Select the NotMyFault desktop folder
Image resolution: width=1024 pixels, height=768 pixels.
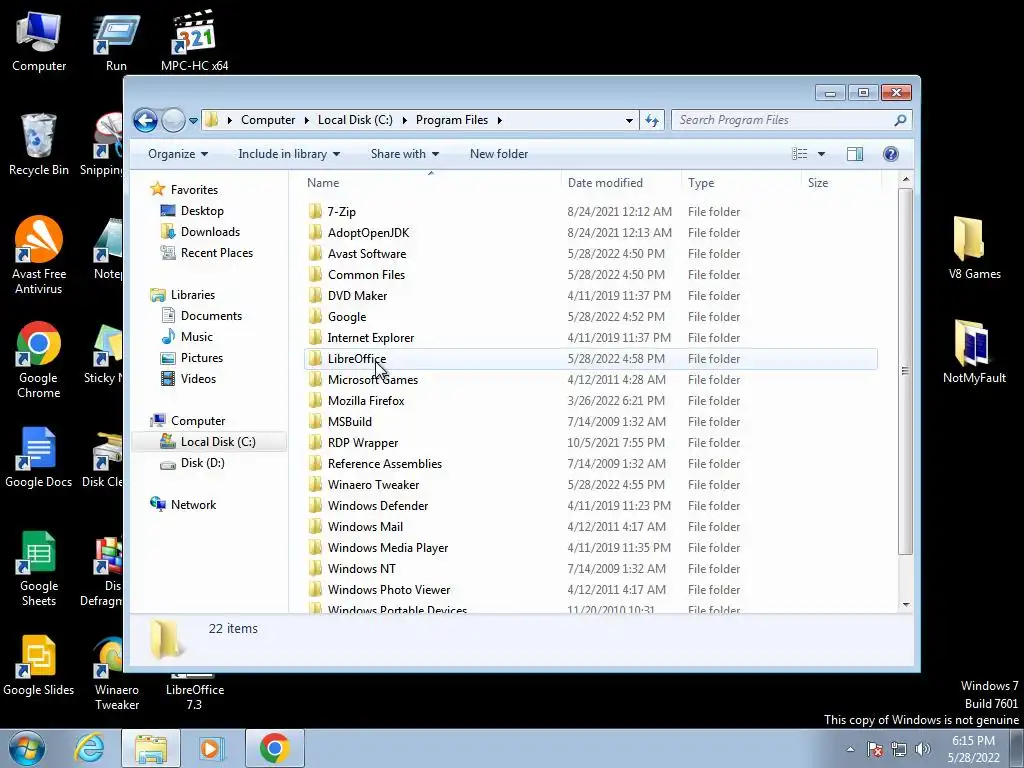pos(974,352)
